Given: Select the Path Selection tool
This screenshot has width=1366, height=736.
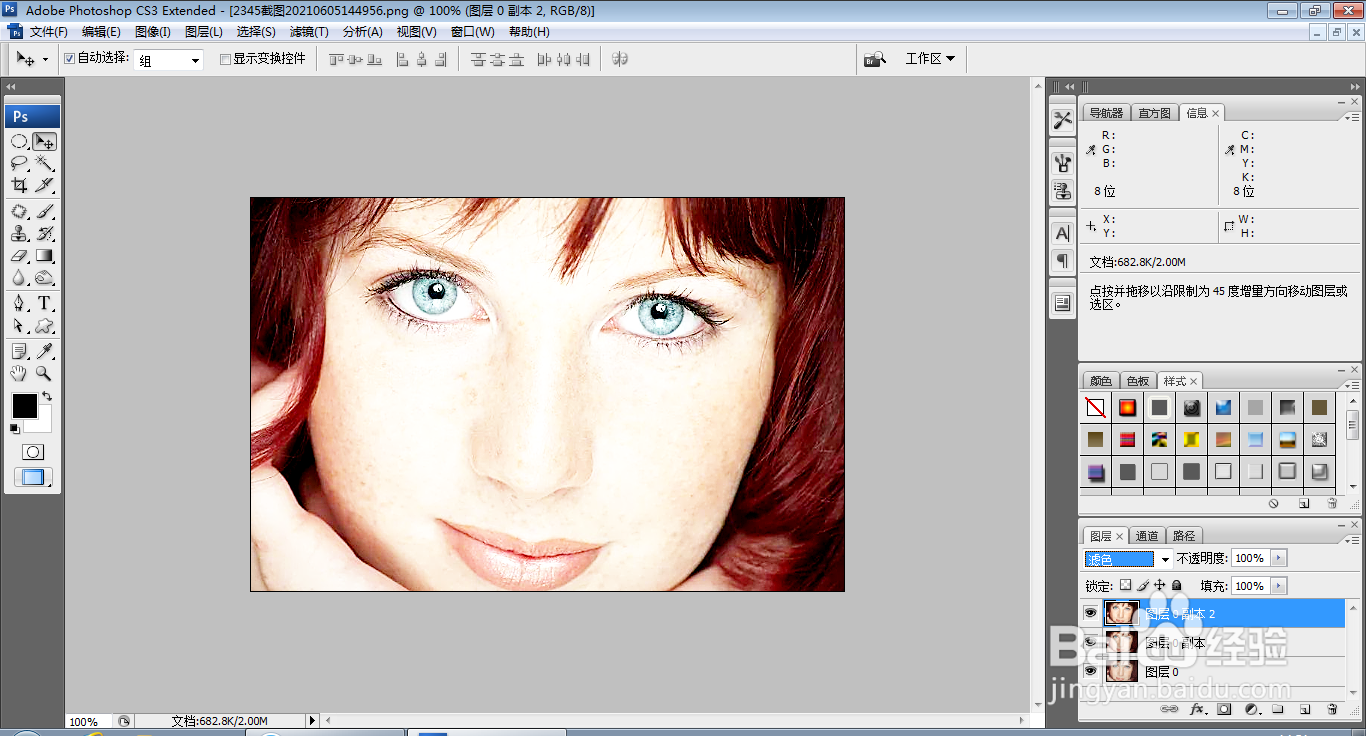Looking at the screenshot, I should 19,326.
